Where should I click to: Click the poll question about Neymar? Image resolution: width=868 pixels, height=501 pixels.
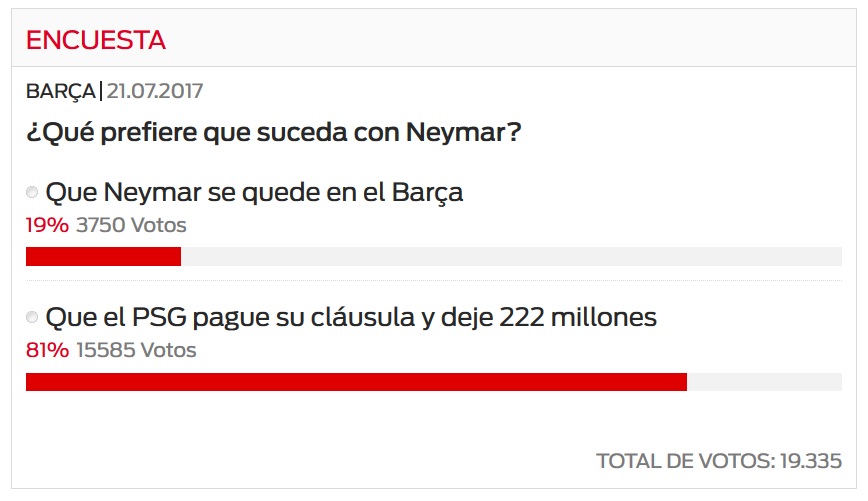coord(273,132)
